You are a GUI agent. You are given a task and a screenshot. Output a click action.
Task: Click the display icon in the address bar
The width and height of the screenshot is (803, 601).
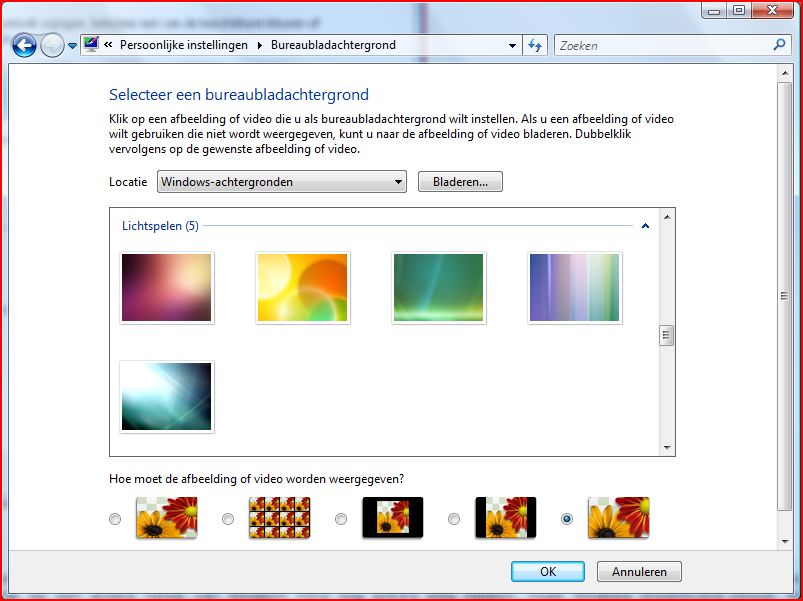[x=89, y=44]
